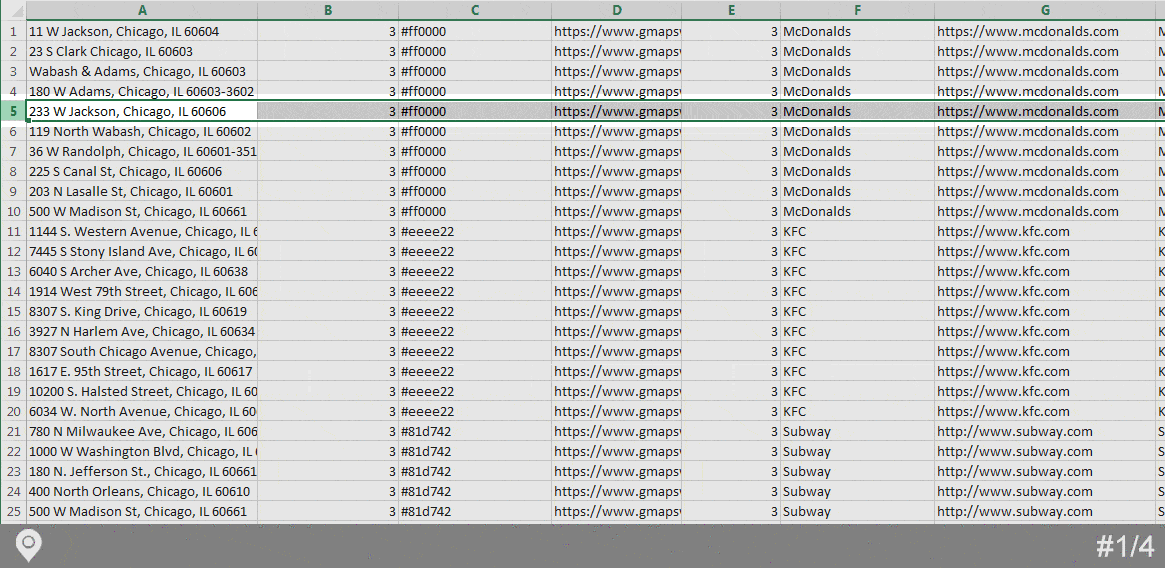Select column E header
This screenshot has width=1165, height=568.
731,10
